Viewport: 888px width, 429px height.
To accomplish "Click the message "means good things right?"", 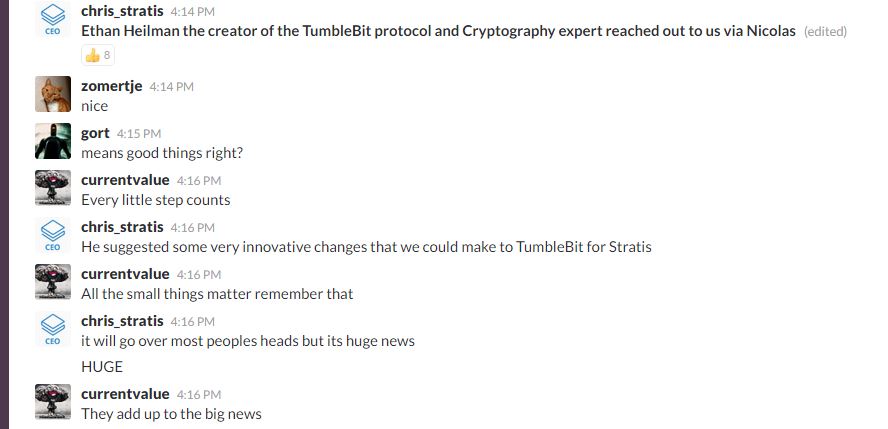I will (x=162, y=153).
